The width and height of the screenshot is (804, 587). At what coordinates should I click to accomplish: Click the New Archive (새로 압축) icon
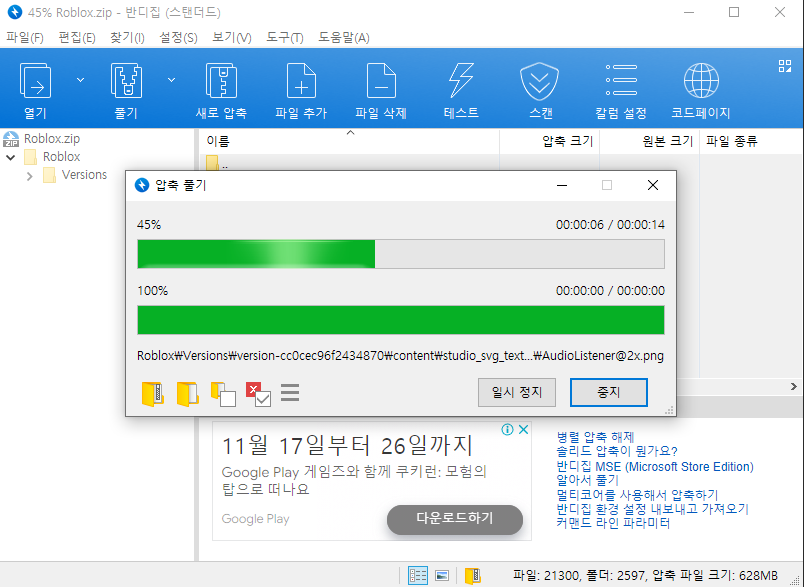click(221, 80)
